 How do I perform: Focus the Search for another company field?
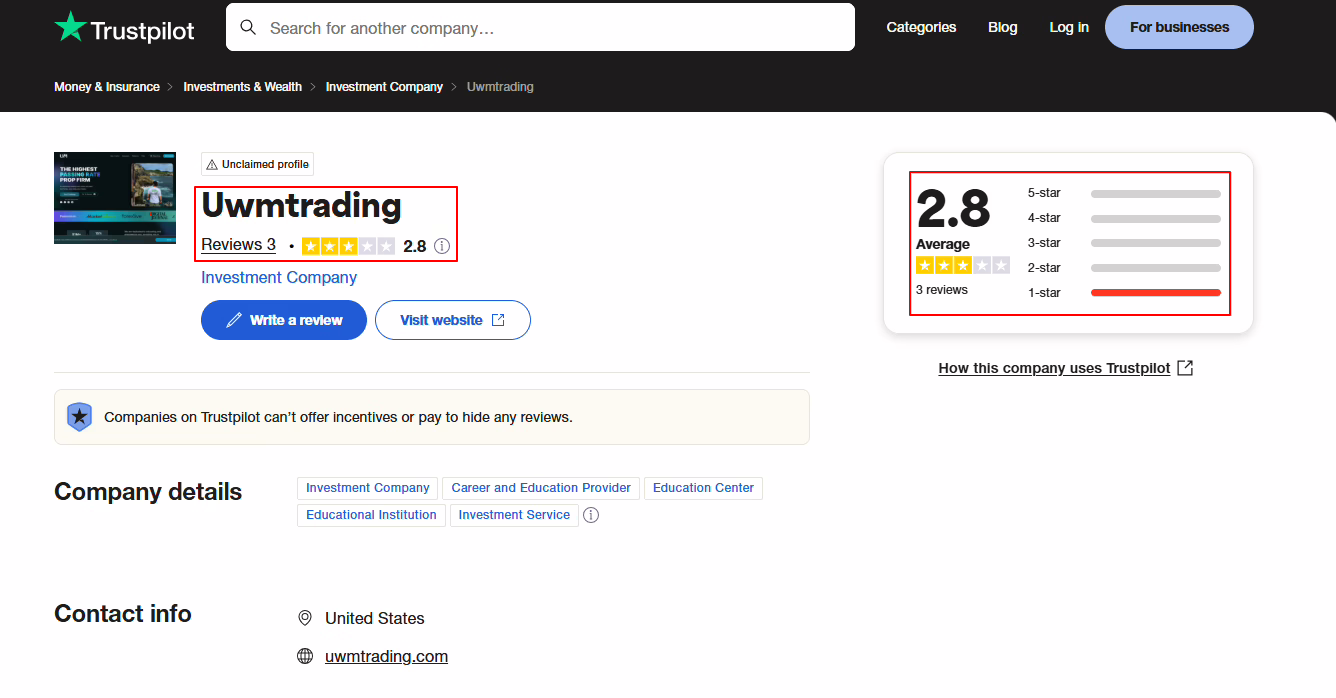pyautogui.click(x=540, y=27)
